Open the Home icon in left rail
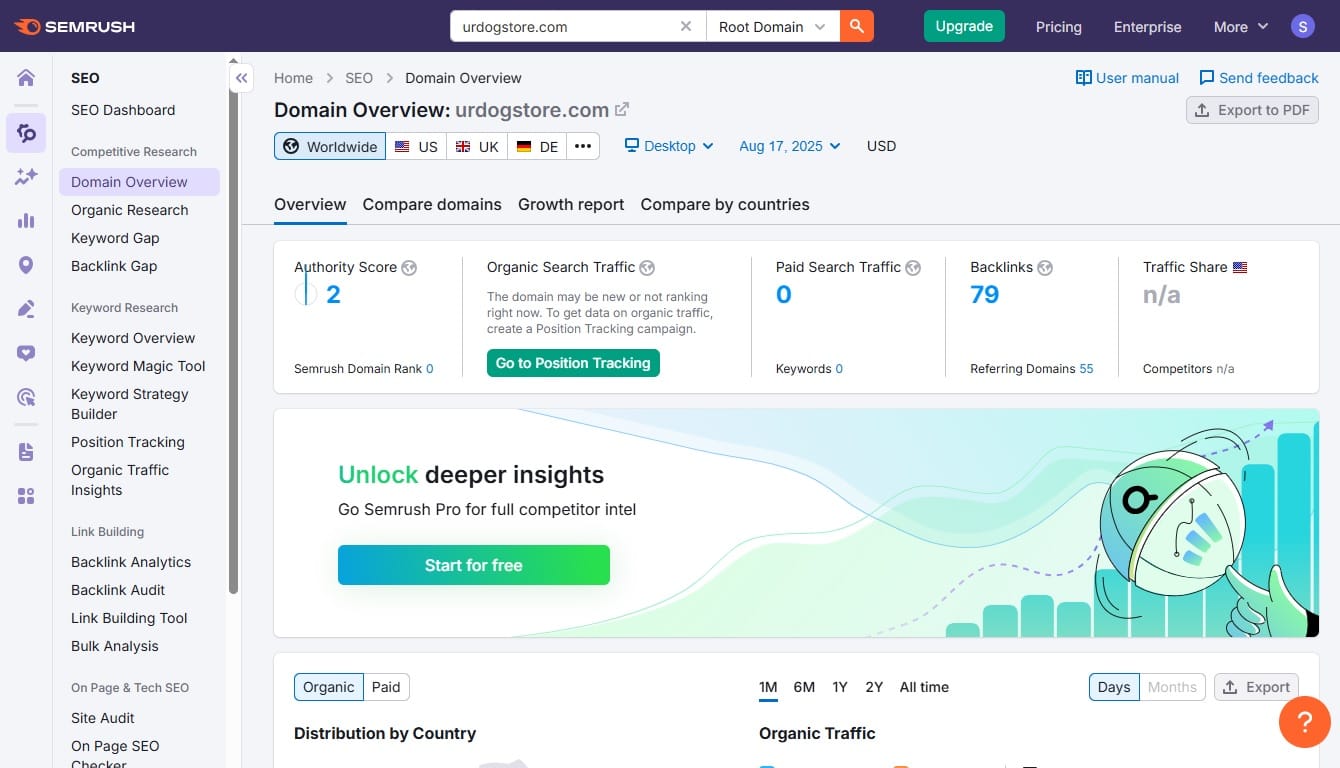 click(26, 78)
